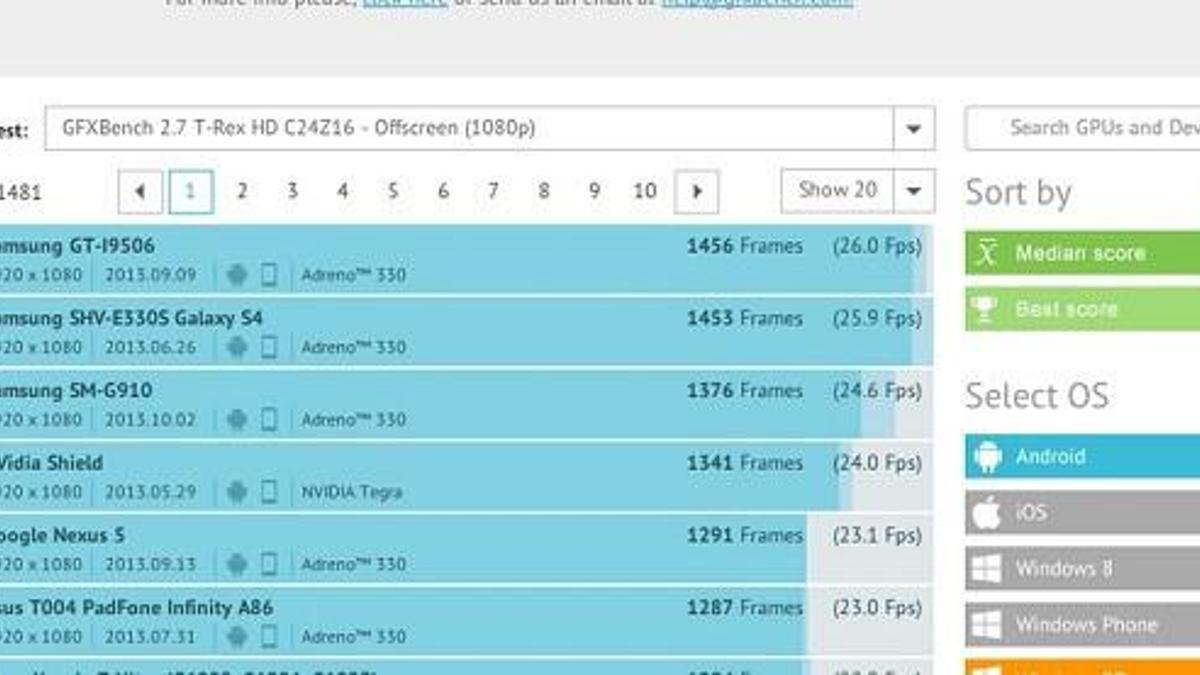The height and width of the screenshot is (675, 1200).
Task: Click the (23.1 Fps) value
Action: click(x=877, y=535)
